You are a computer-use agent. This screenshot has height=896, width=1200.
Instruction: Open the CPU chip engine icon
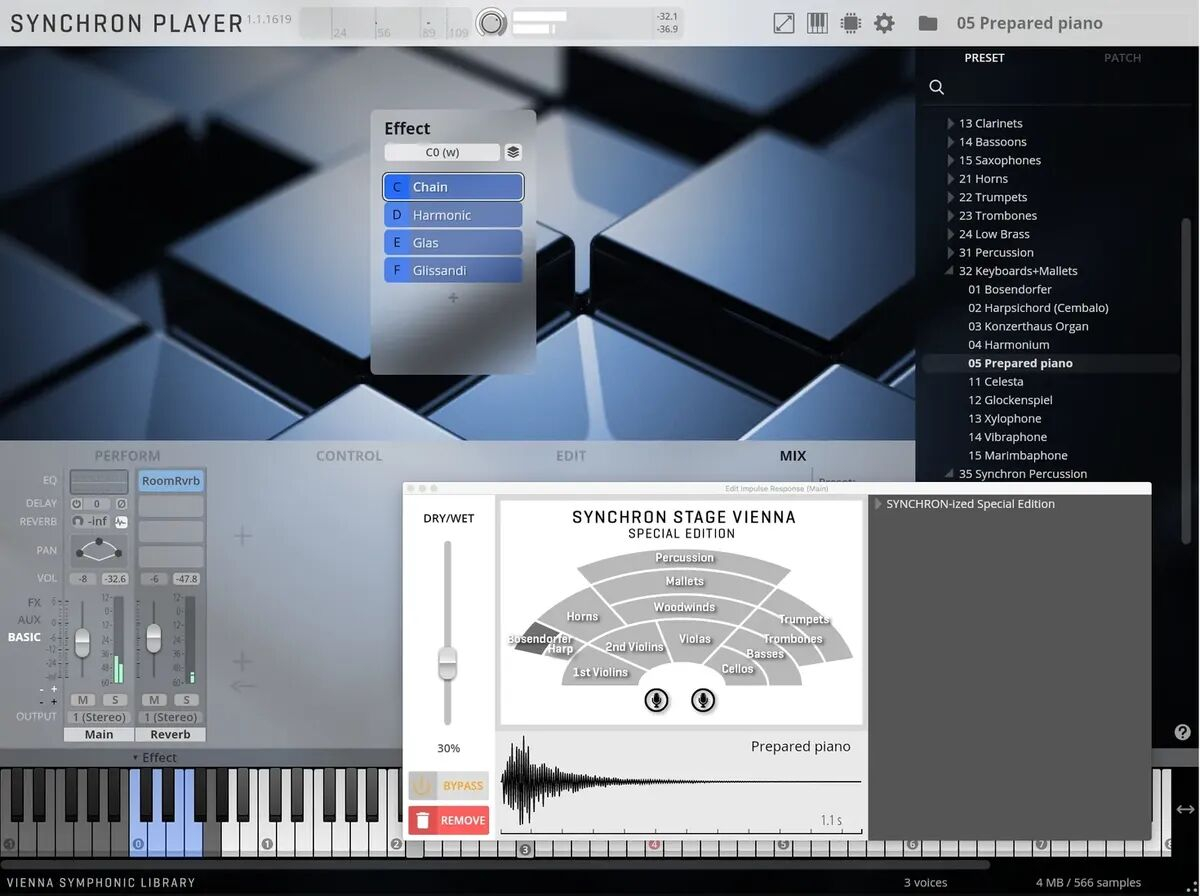click(x=850, y=23)
